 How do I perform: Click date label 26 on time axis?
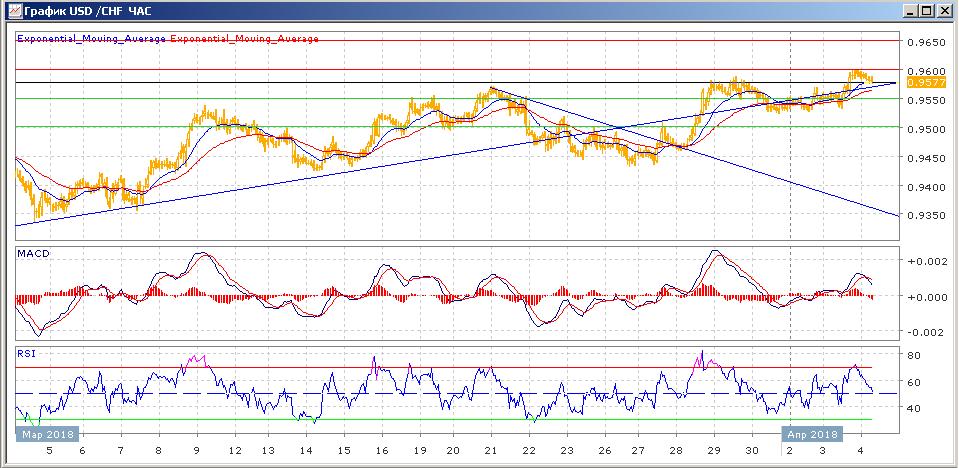604,451
